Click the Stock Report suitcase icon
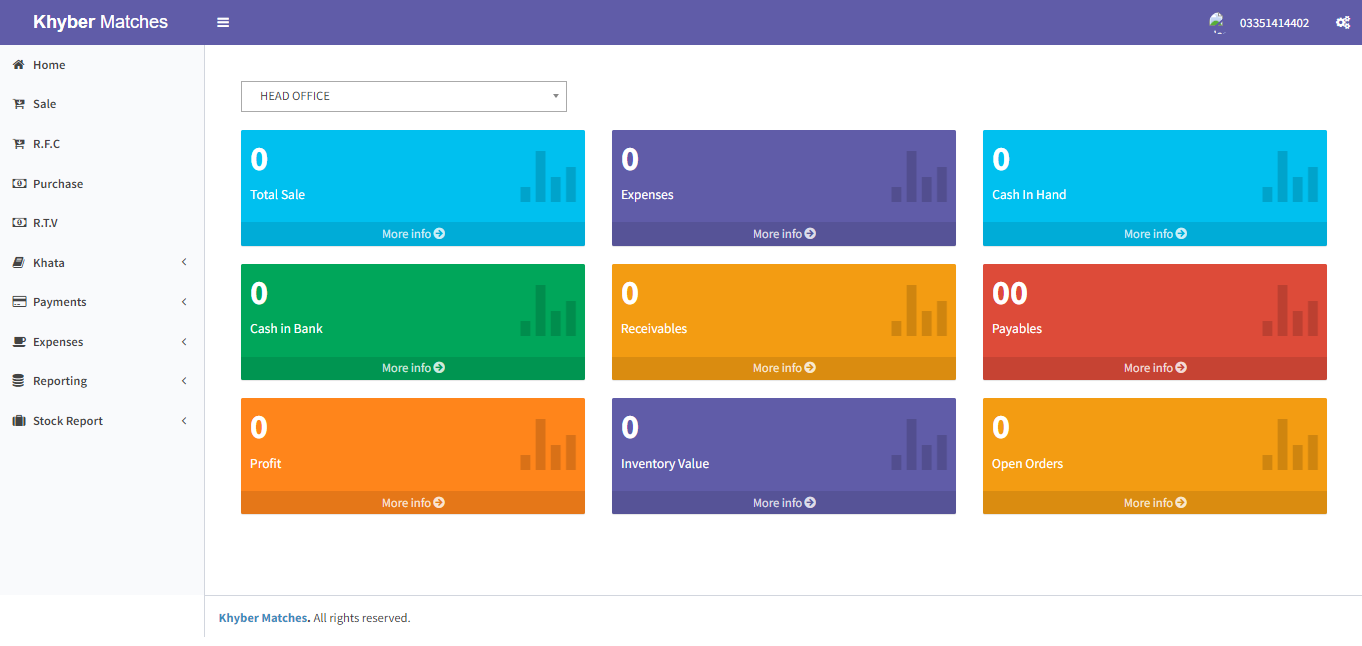Image resolution: width=1362 pixels, height=646 pixels. [18, 421]
